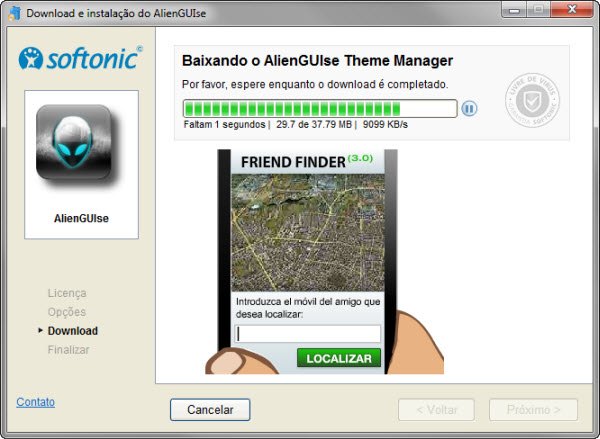Click the Softonic logo

click(x=80, y=59)
